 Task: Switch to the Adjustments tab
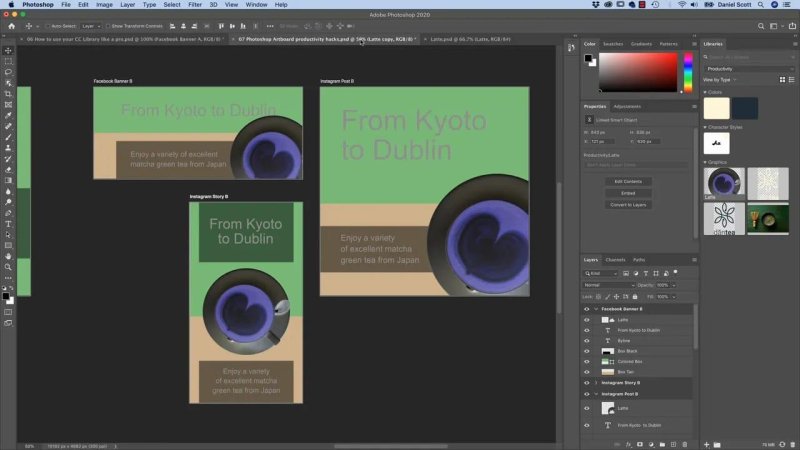tap(627, 107)
